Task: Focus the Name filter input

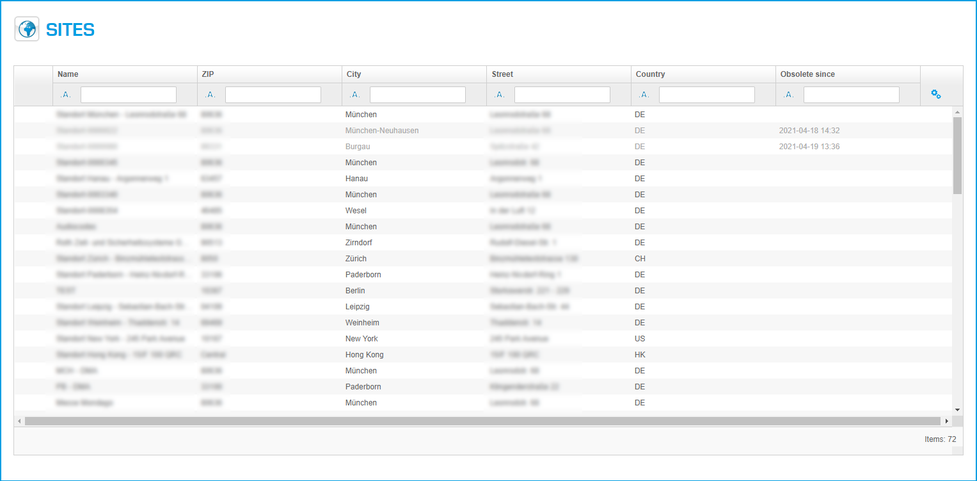Action: [128, 95]
